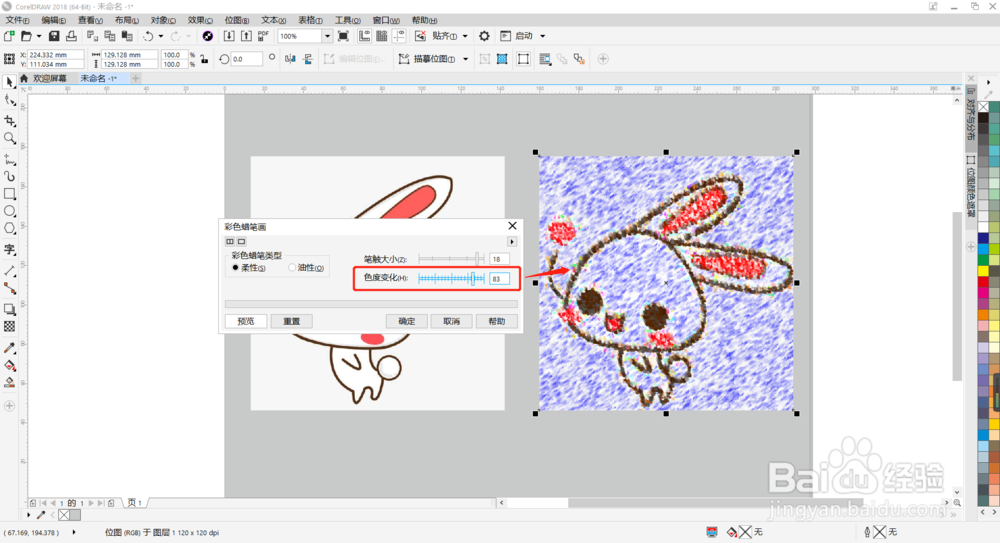
Task: Click the 色度变化 (hue variation) slider
Action: (x=452, y=278)
